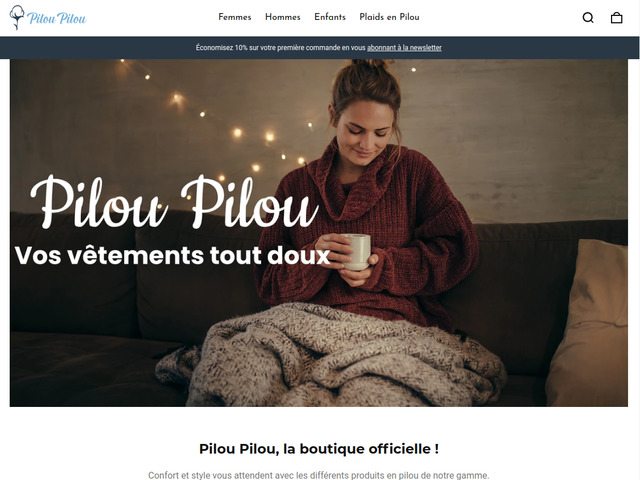
Task: Click the knitted blanket in the hero image
Action: tap(331, 355)
